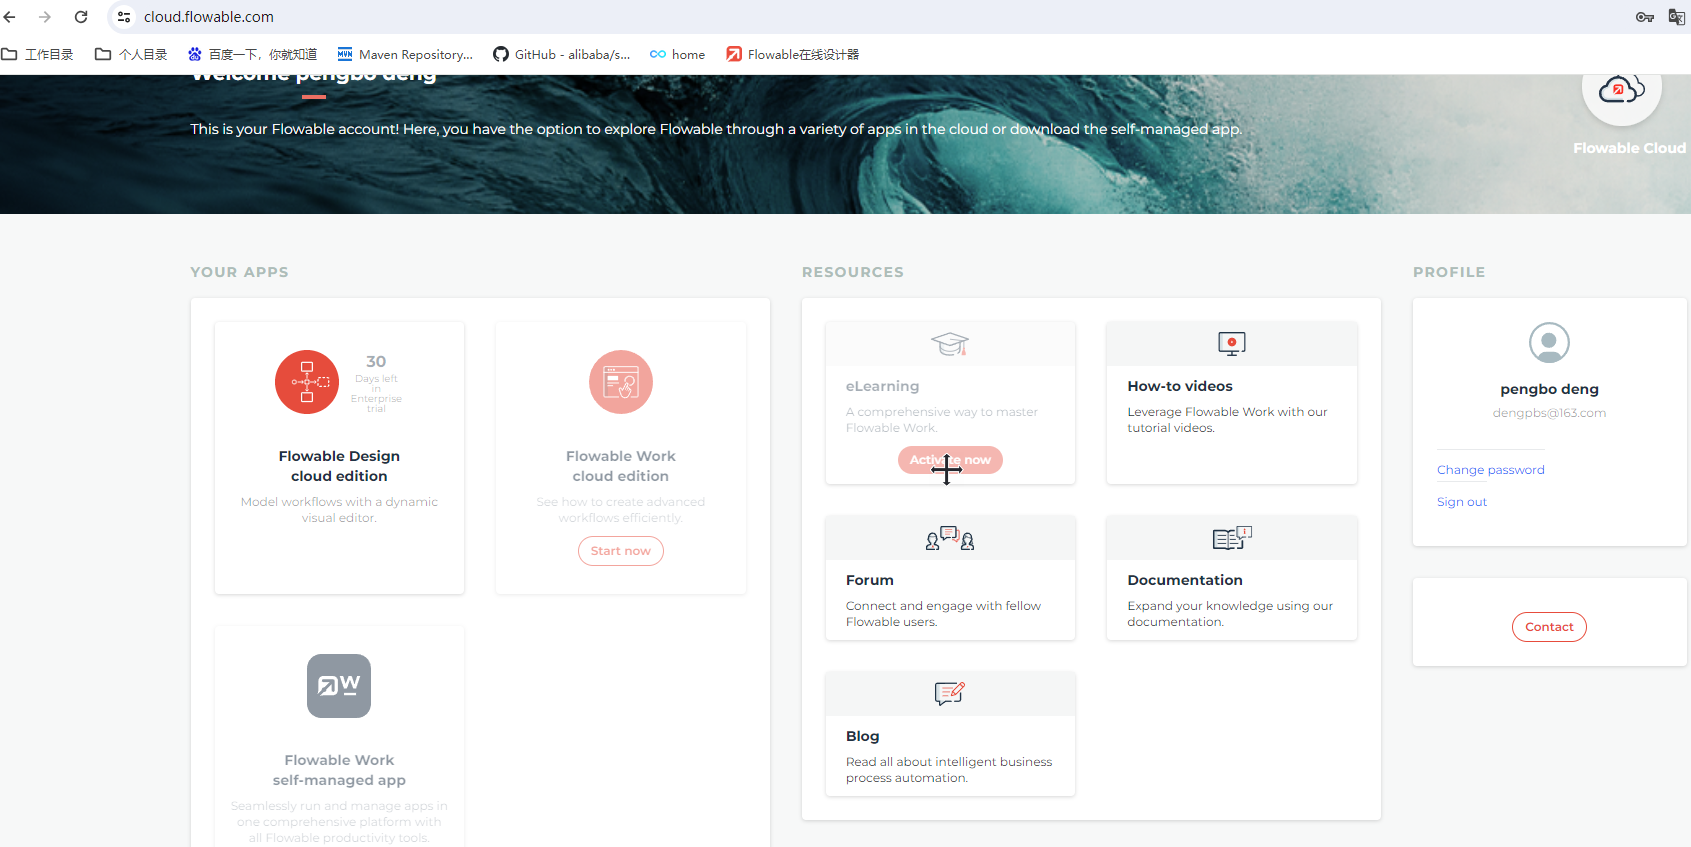Click the Flowable Work cloud edition title
This screenshot has width=1691, height=847.
coord(621,466)
